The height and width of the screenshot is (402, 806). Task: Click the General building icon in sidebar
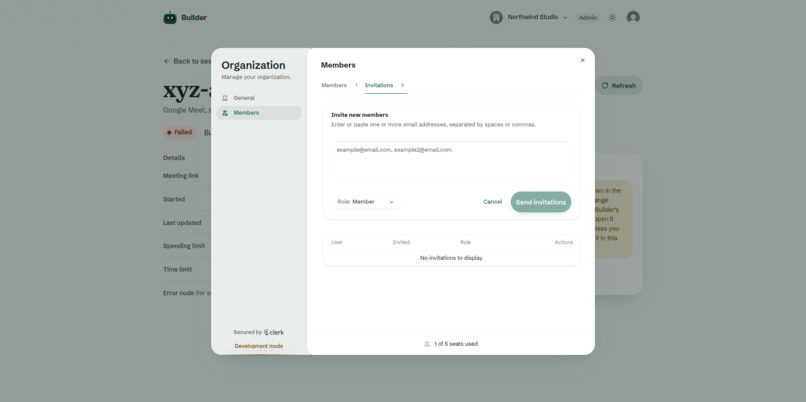tap(225, 98)
